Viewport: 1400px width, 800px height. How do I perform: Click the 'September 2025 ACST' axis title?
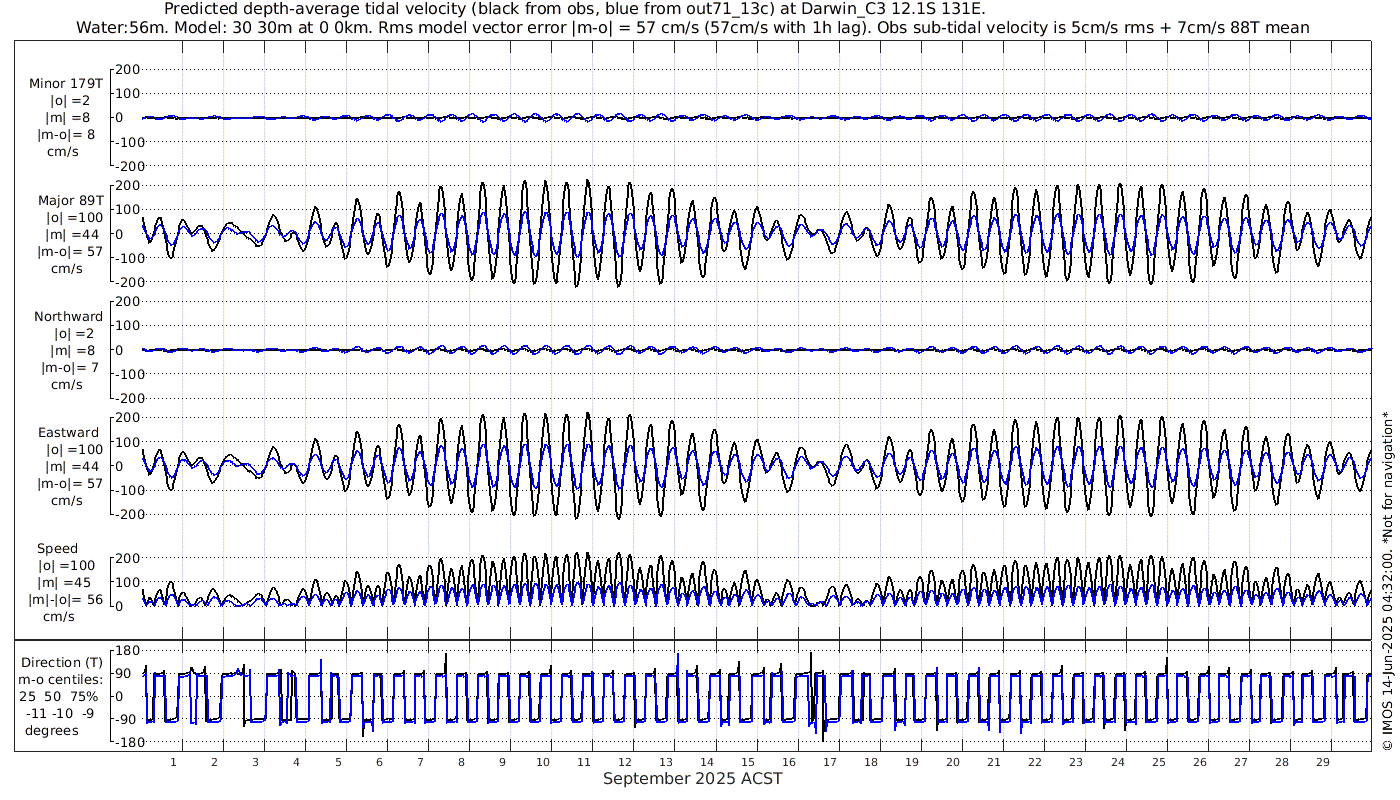[x=692, y=778]
